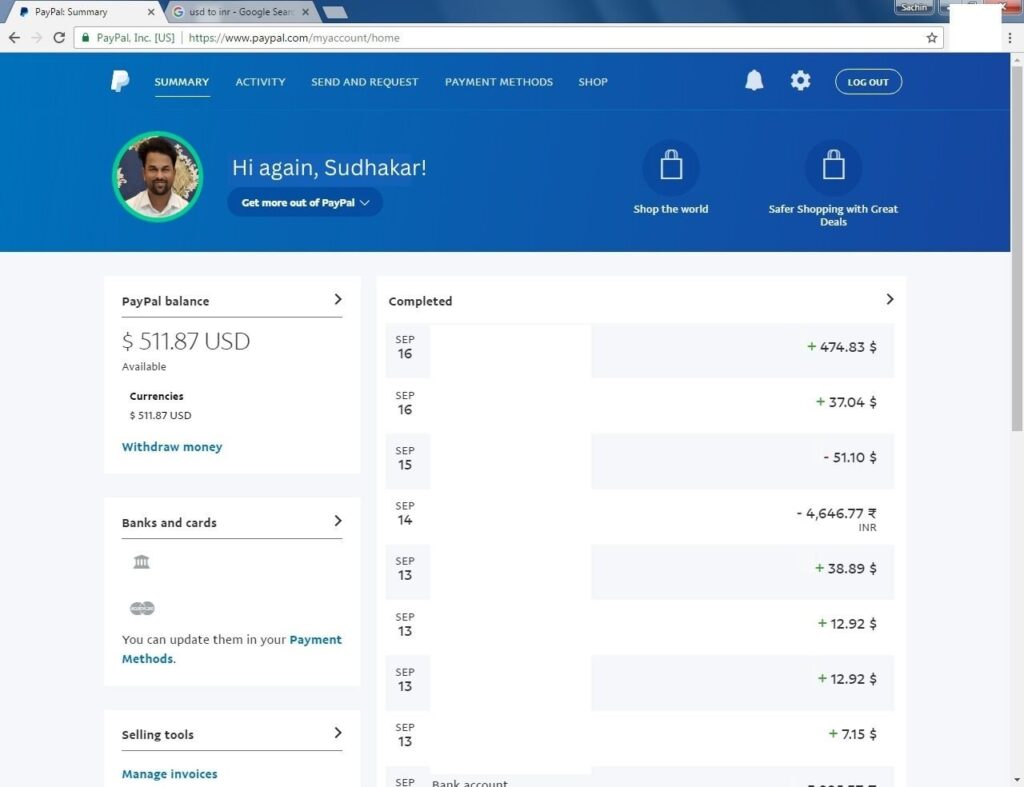Open PayPal home via the PayPal logo
This screenshot has width=1024, height=787.
[119, 81]
